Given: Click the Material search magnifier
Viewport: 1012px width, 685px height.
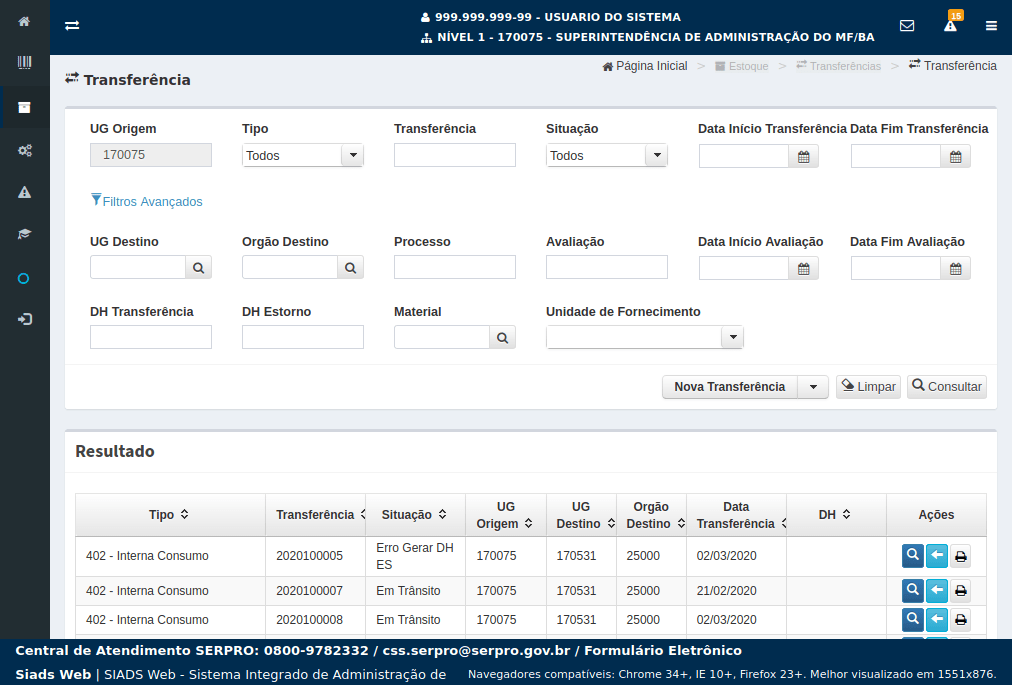Looking at the screenshot, I should click(502, 337).
